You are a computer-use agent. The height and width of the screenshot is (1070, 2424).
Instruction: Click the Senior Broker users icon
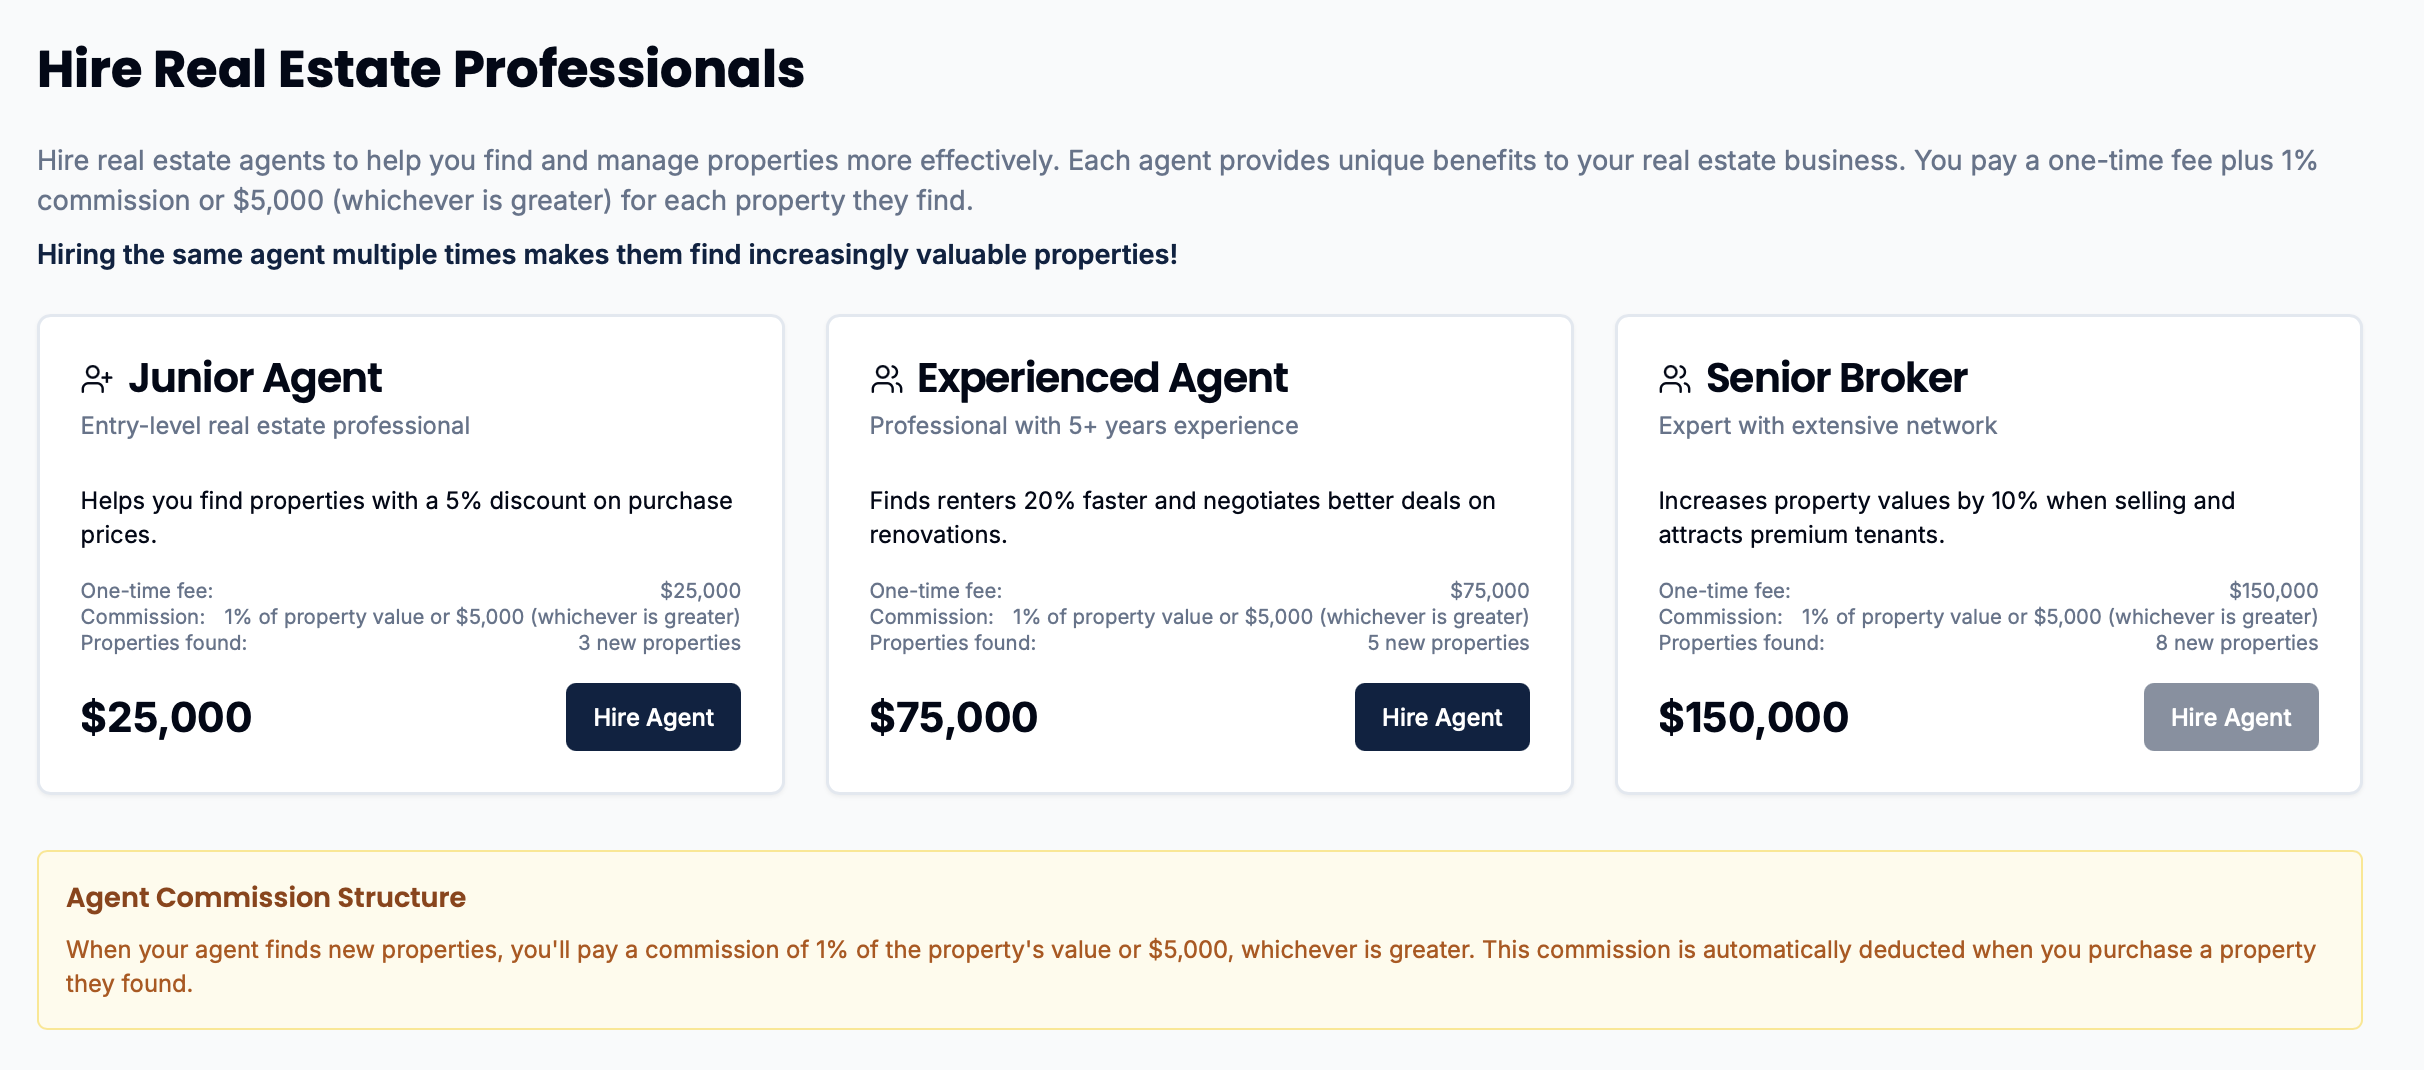click(1675, 379)
